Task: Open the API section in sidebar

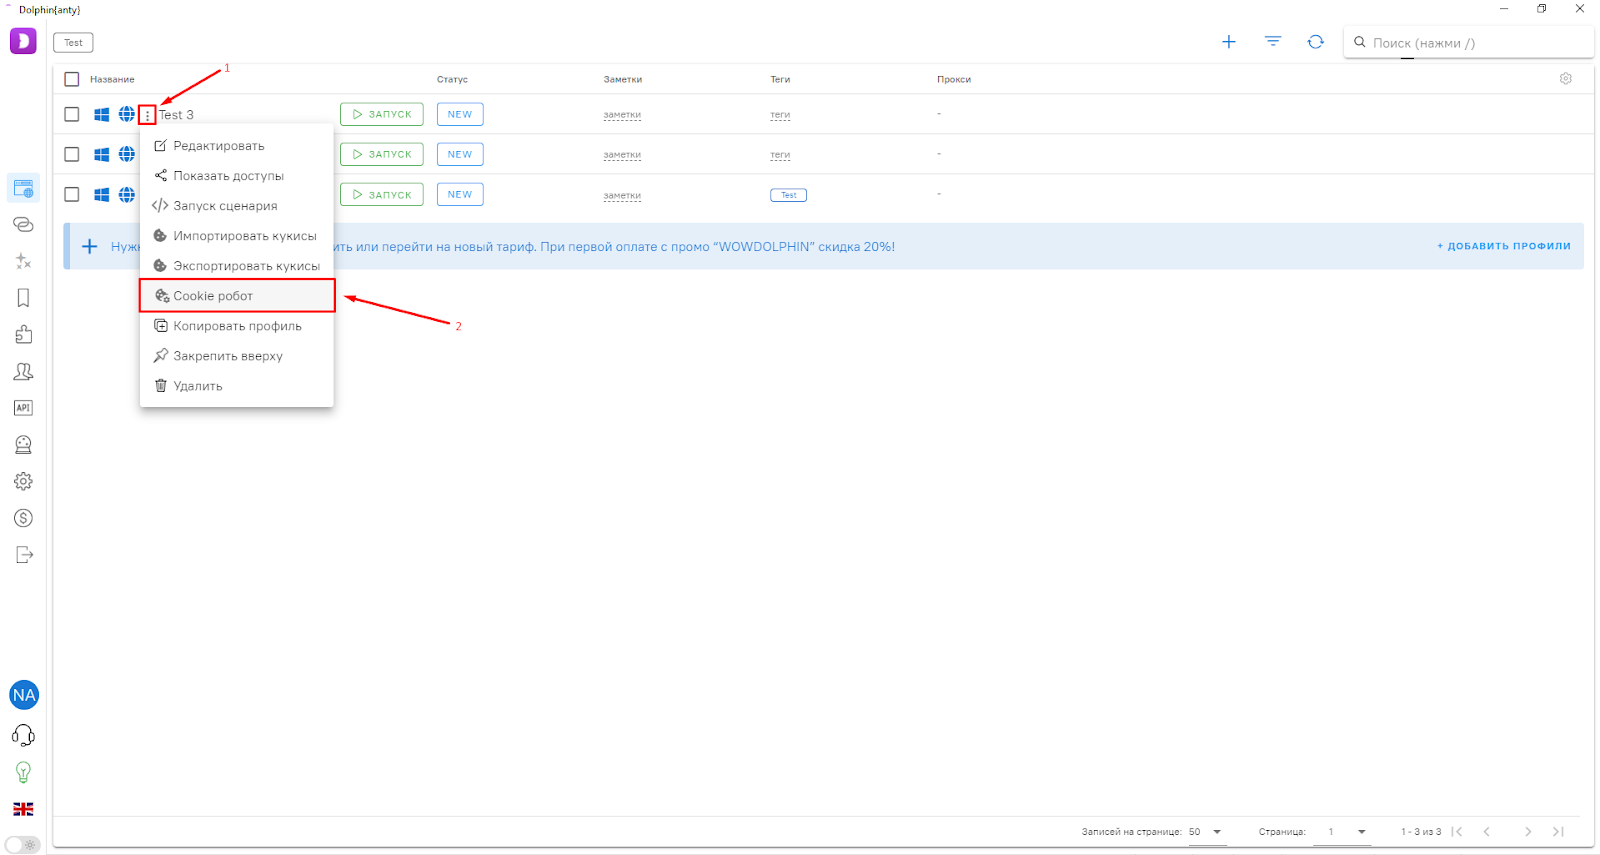Action: coord(23,408)
